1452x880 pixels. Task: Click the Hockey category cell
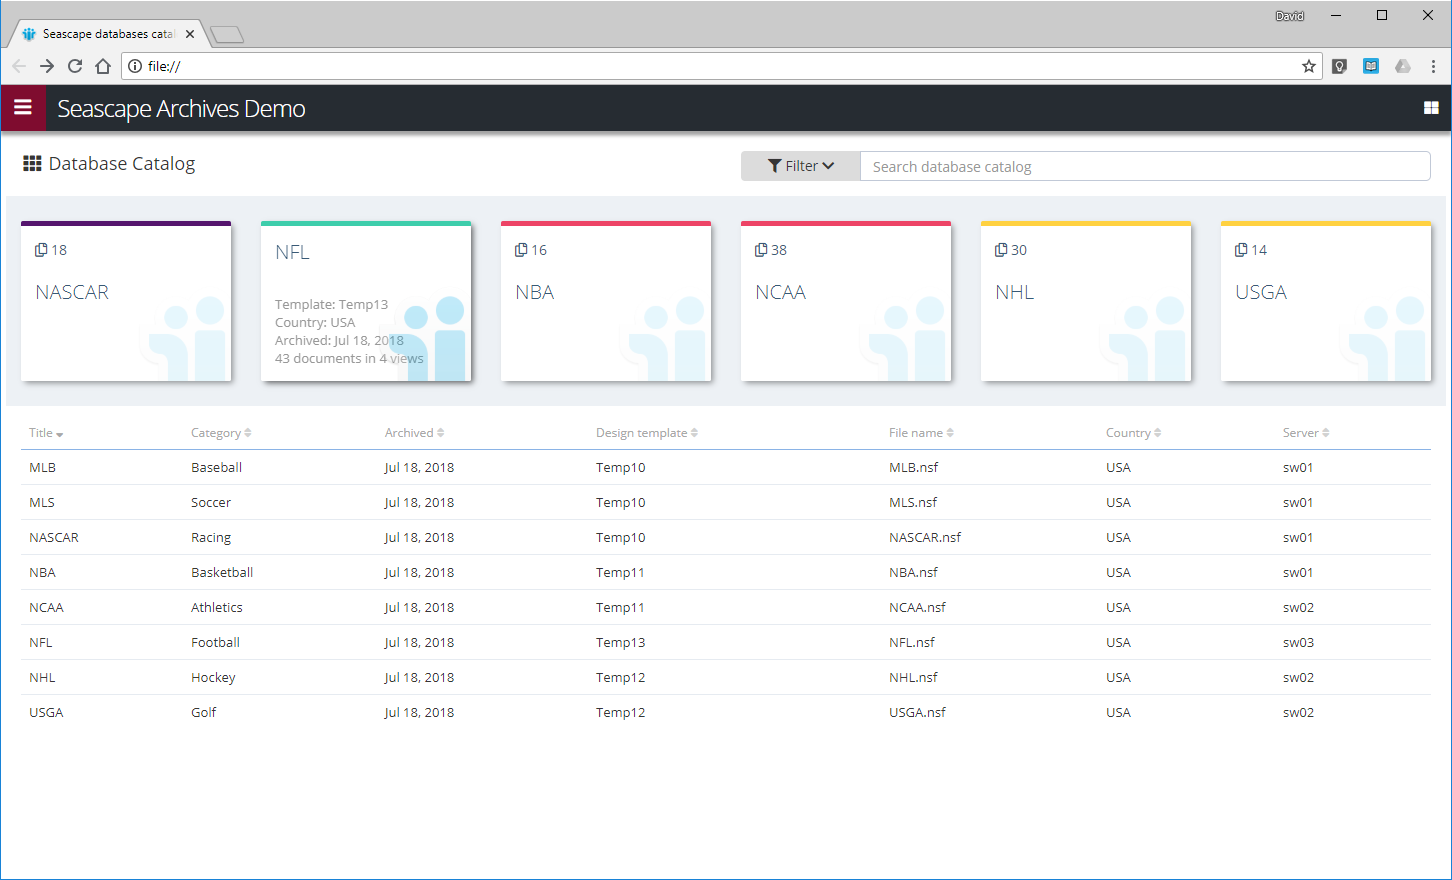(214, 677)
